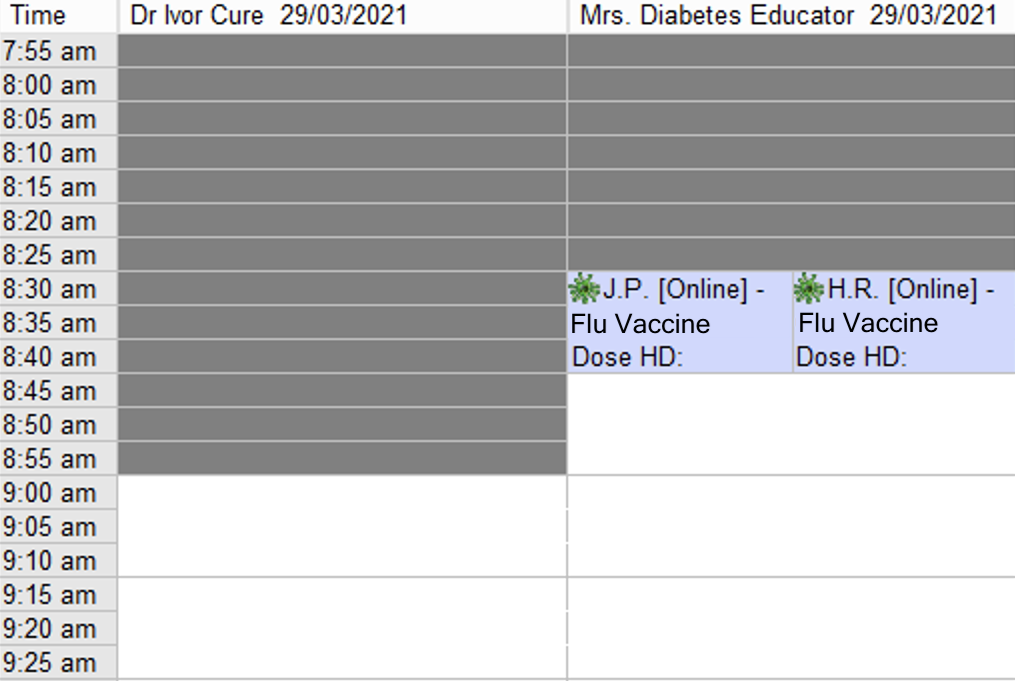1015x681 pixels.
Task: Open H.R. Flu Vaccine appointment
Action: [904, 322]
